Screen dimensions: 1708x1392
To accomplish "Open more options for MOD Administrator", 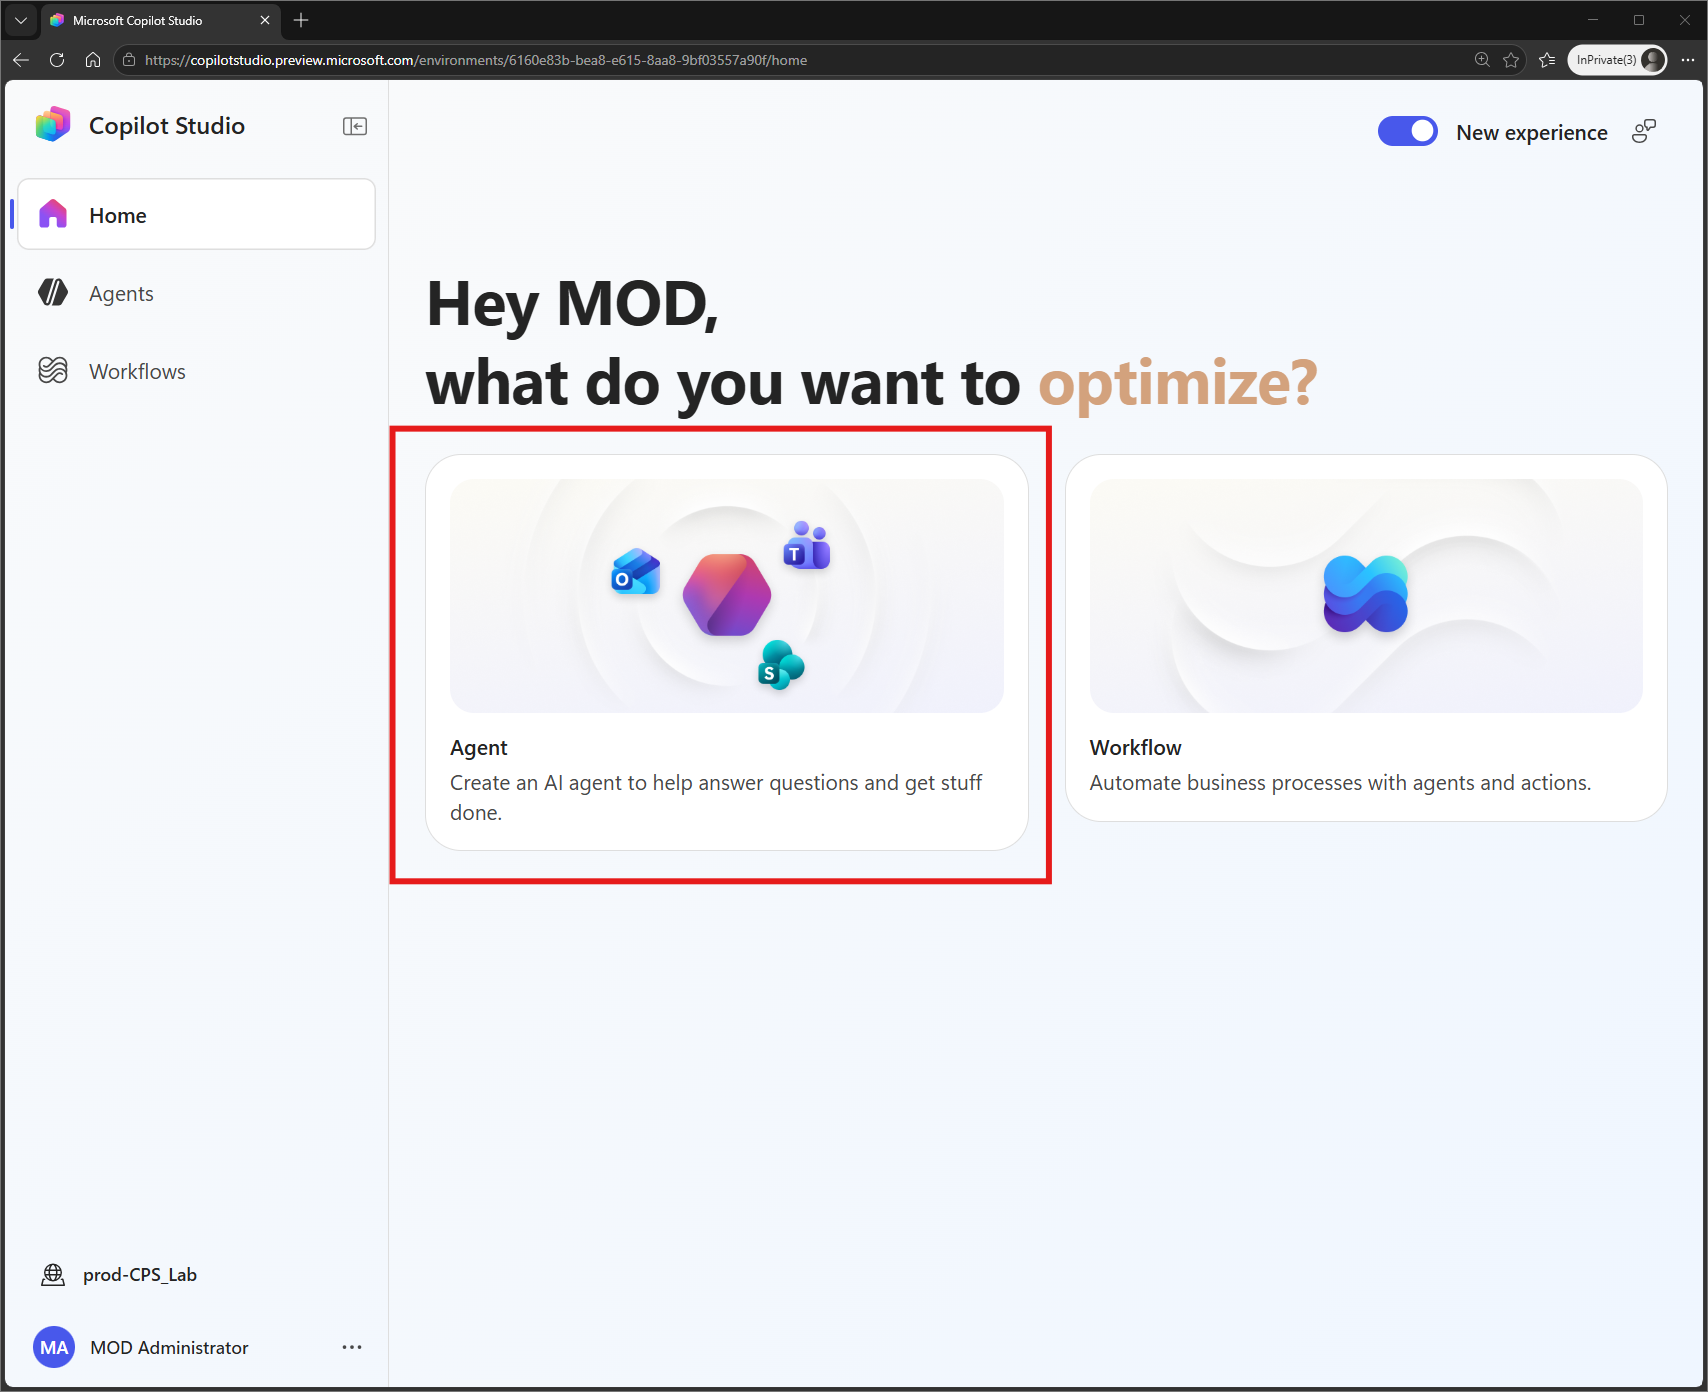I will click(352, 1347).
